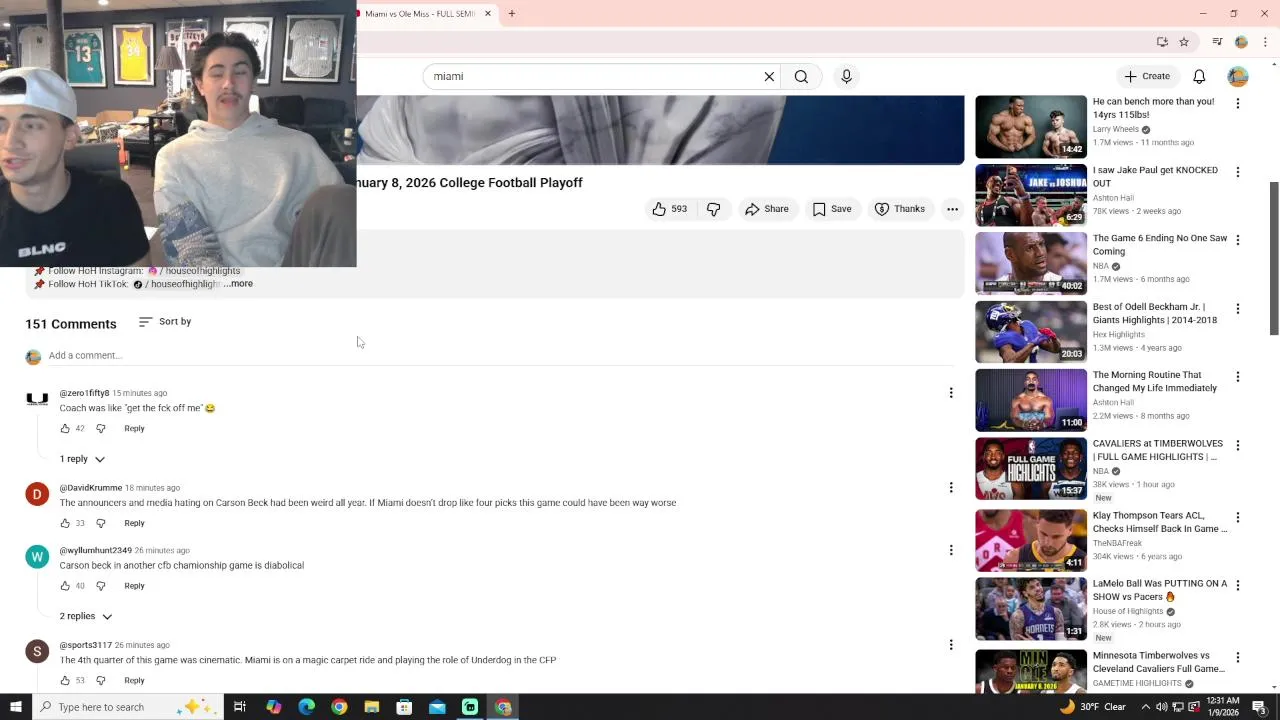Launch Microsoft Edge from the taskbar
The image size is (1280, 720).
tap(306, 707)
